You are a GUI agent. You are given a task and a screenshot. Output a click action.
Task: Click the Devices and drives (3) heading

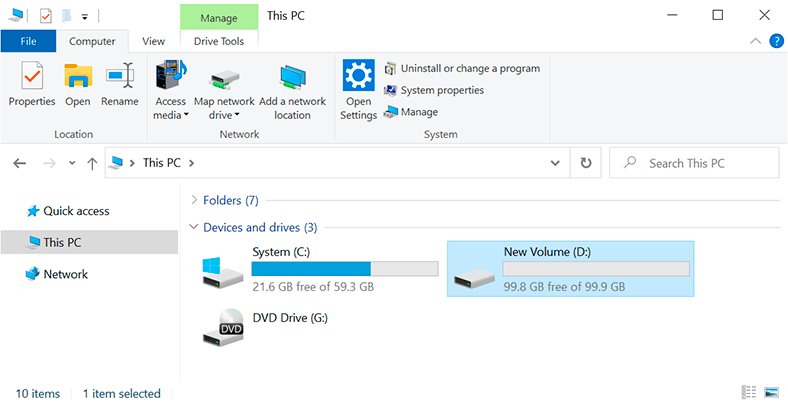[x=260, y=227]
